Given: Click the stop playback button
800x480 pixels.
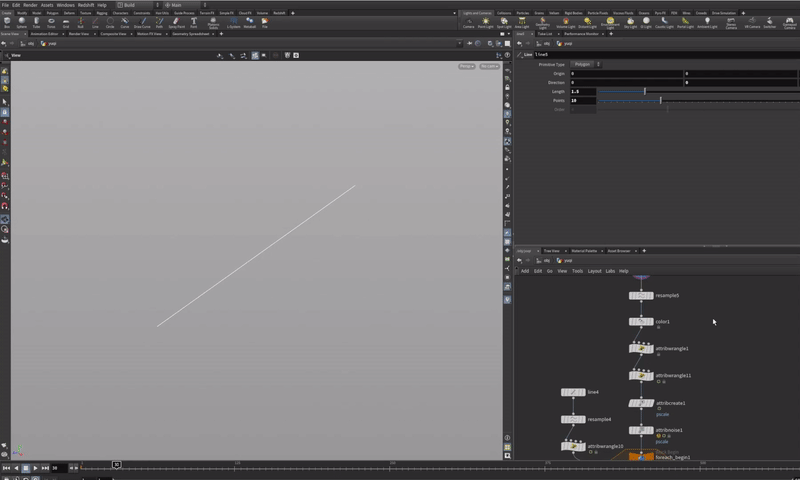Looking at the screenshot, I should pyautogui.click(x=26, y=468).
